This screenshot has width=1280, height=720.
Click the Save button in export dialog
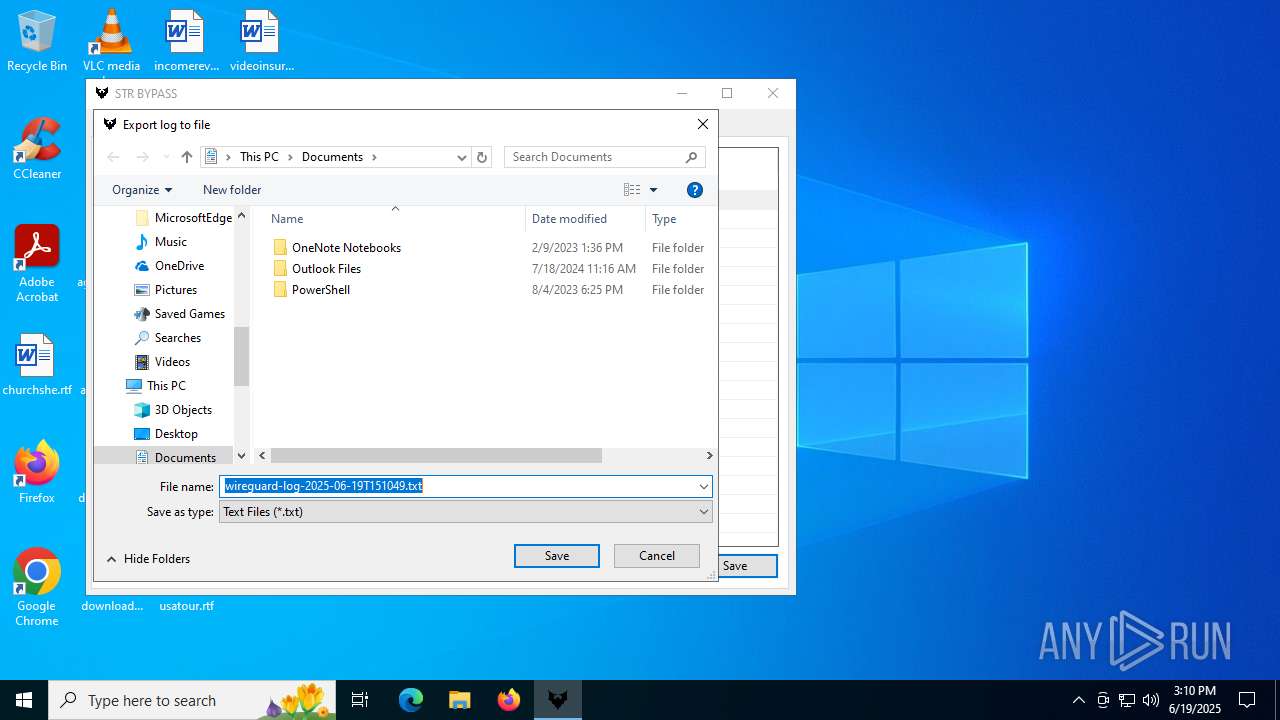557,556
